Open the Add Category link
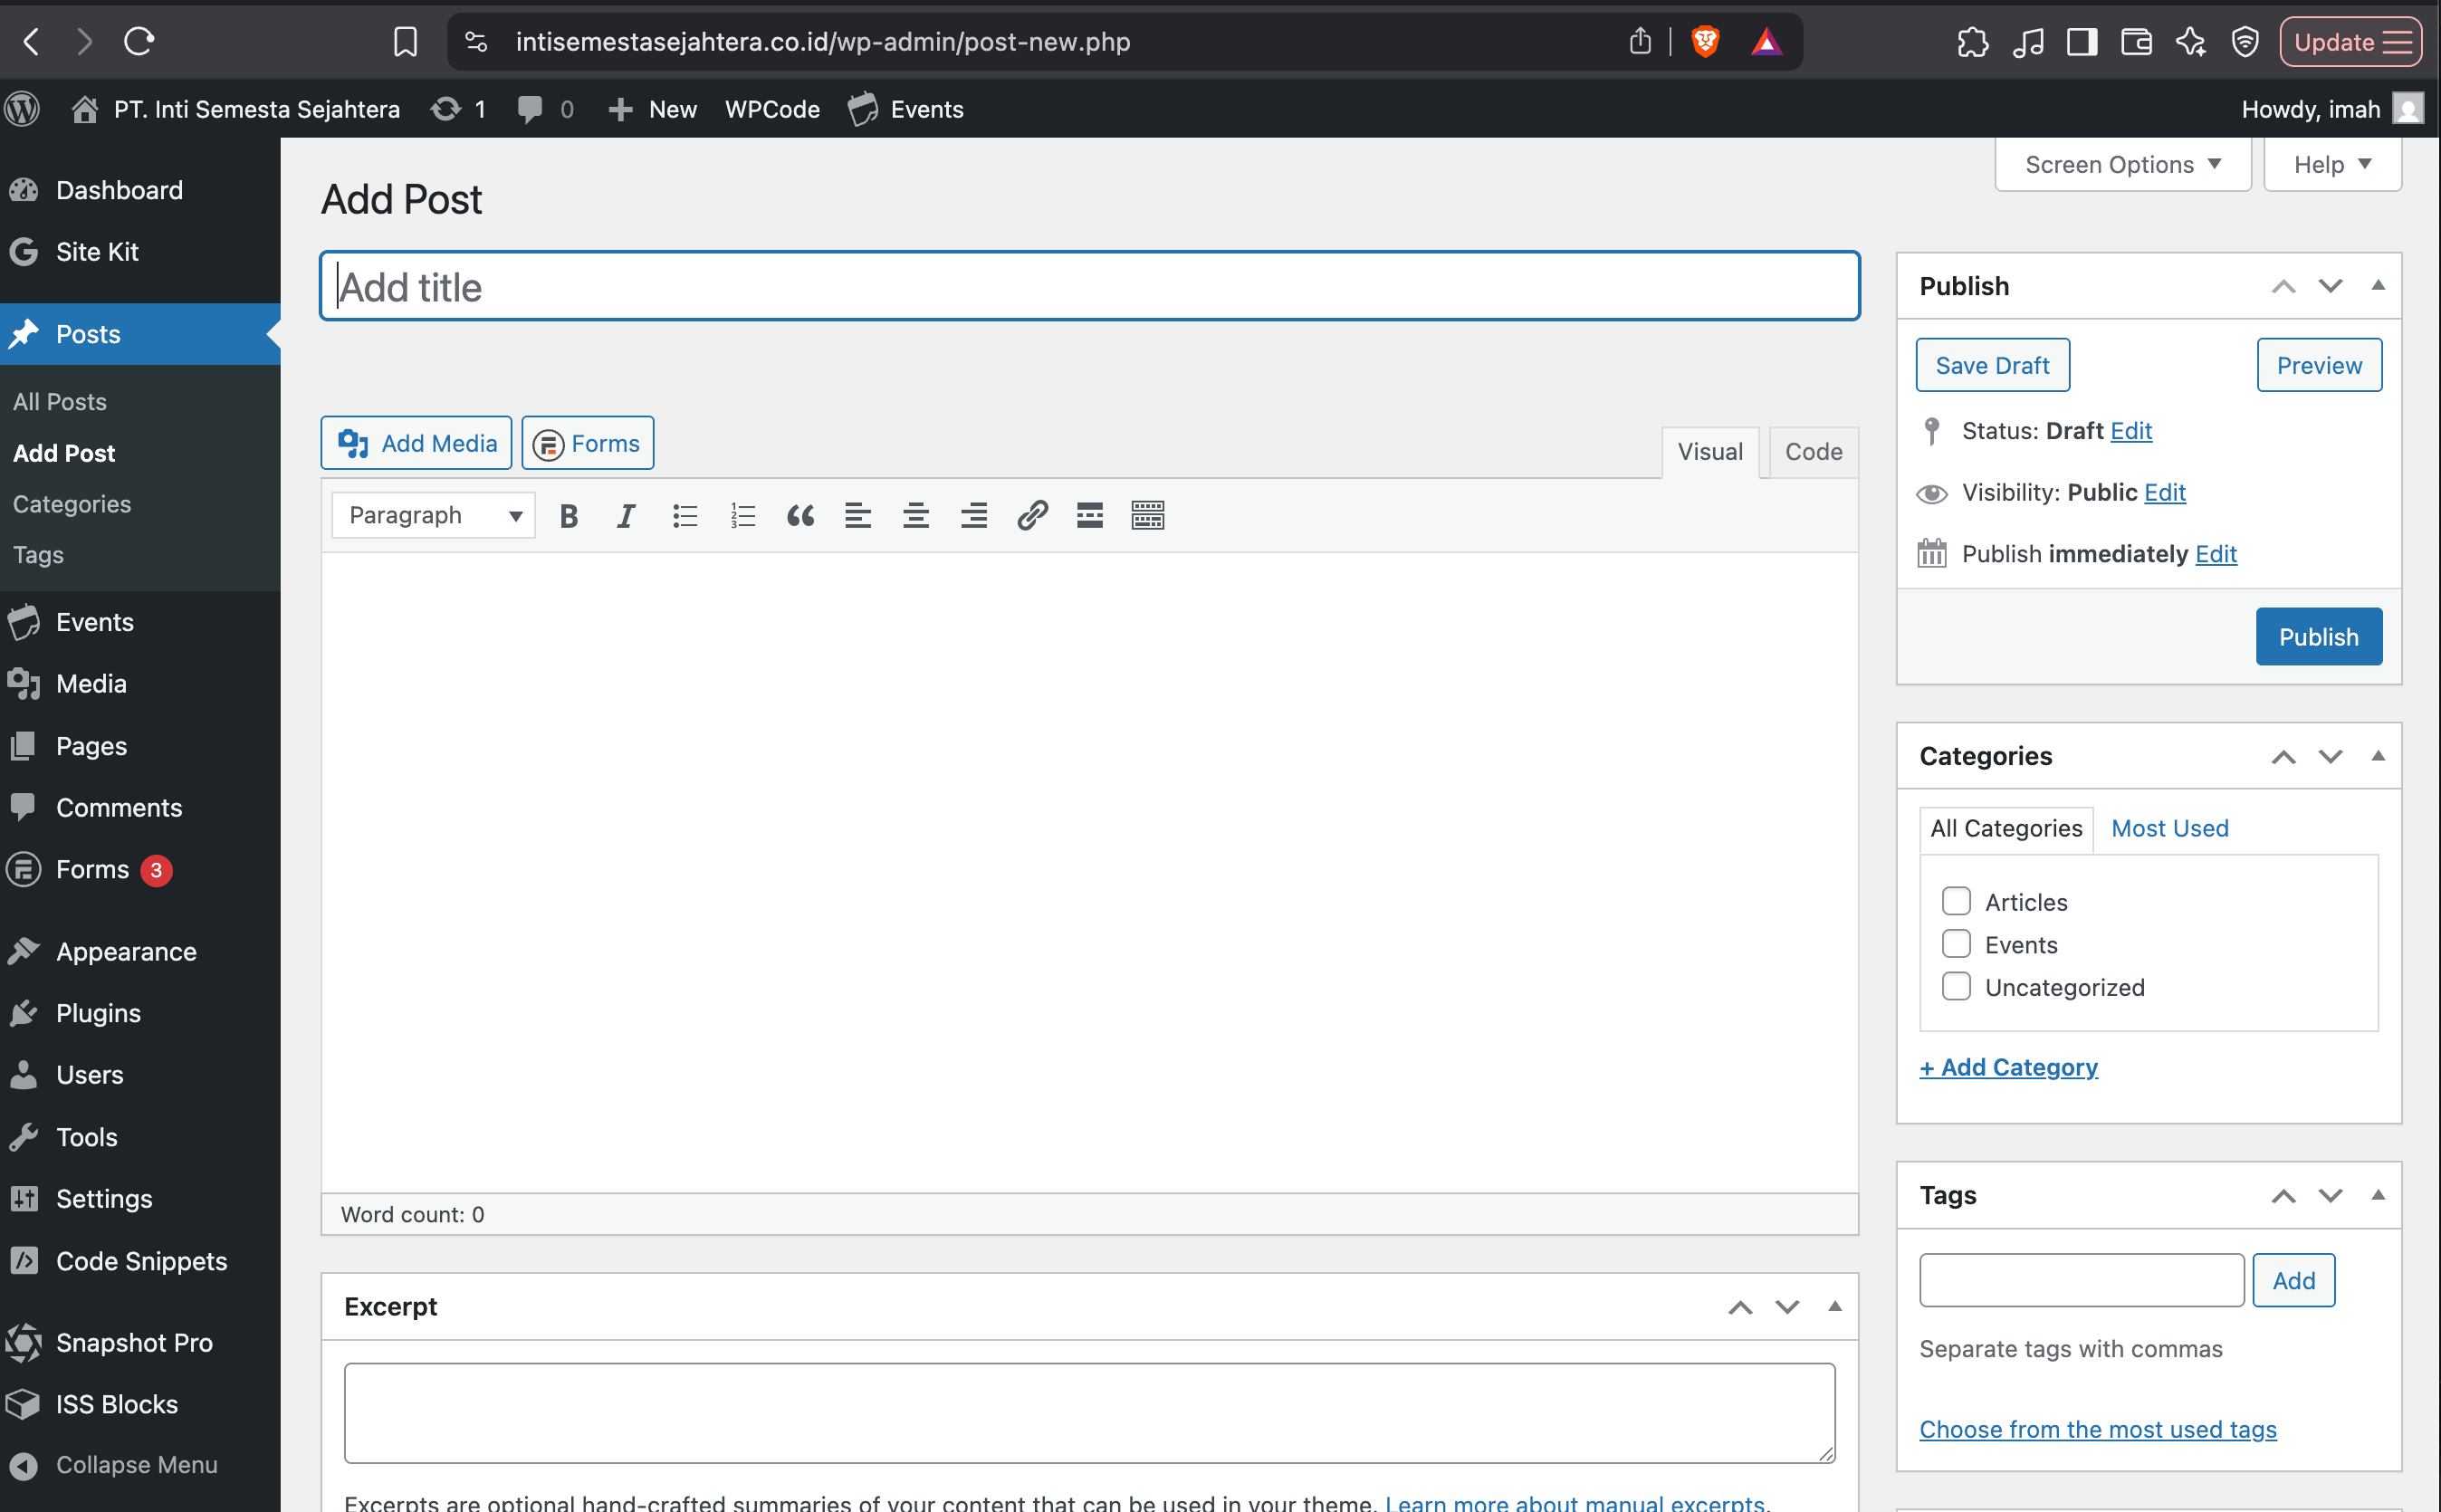Image resolution: width=2441 pixels, height=1512 pixels. tap(2008, 1067)
